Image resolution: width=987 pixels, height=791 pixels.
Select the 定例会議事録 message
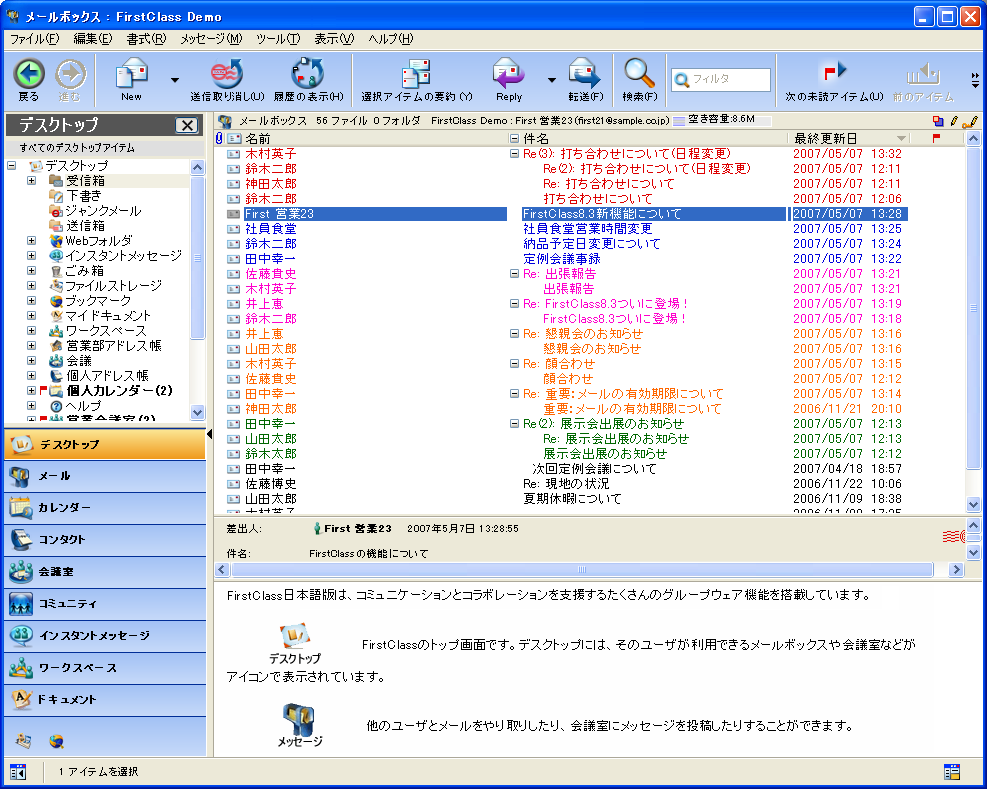coord(561,259)
